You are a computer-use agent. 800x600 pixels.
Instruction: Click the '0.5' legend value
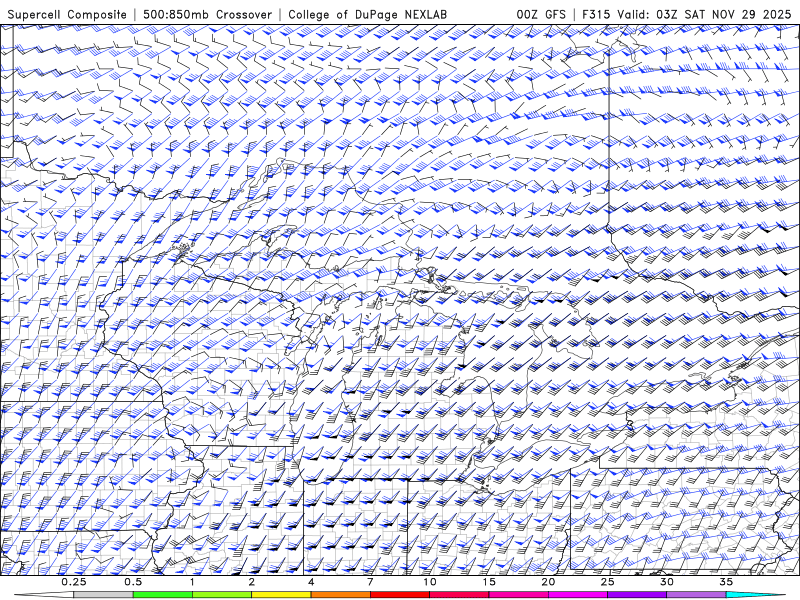click(x=133, y=582)
